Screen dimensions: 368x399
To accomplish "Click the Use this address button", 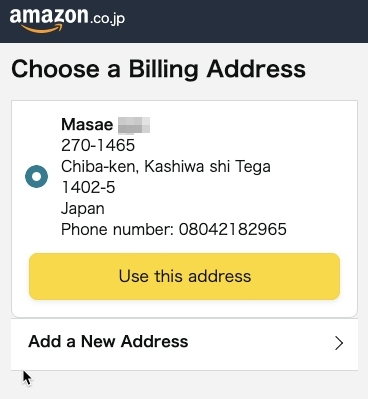I will tap(184, 276).
